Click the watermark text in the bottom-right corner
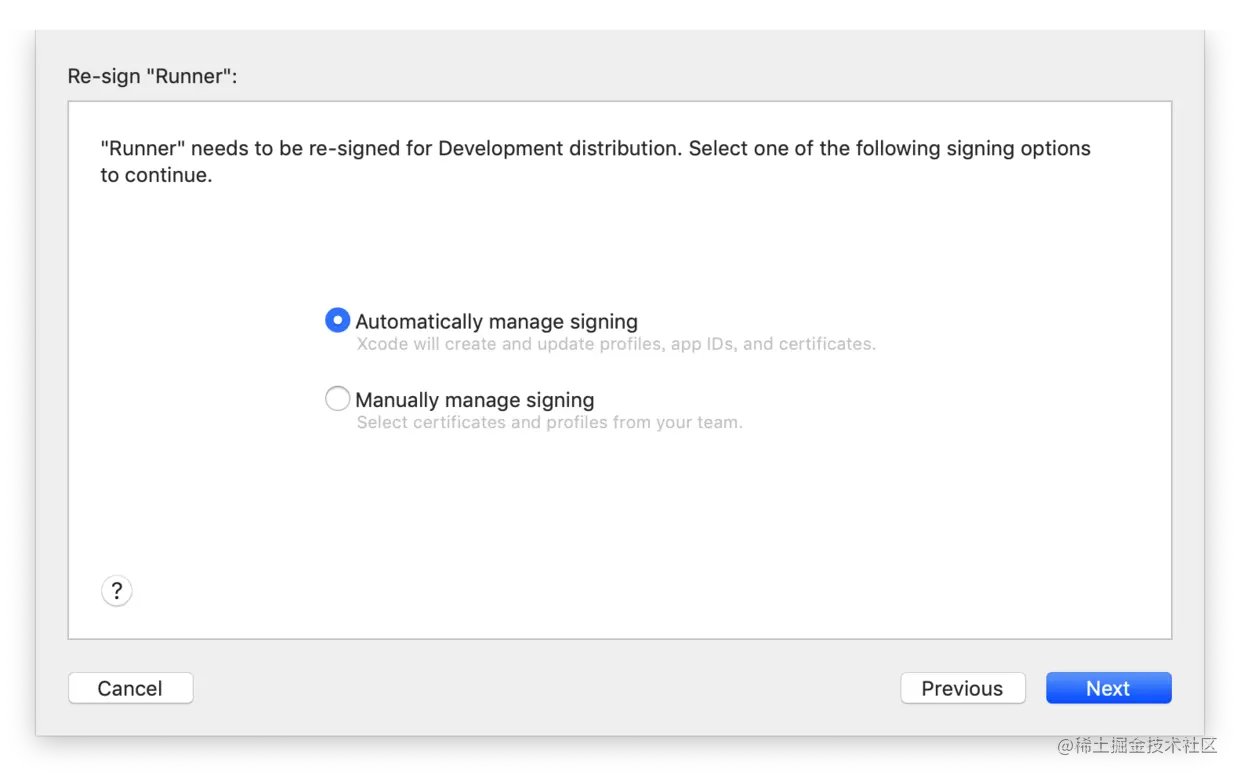Viewport: 1240px width, 778px height. [1135, 744]
